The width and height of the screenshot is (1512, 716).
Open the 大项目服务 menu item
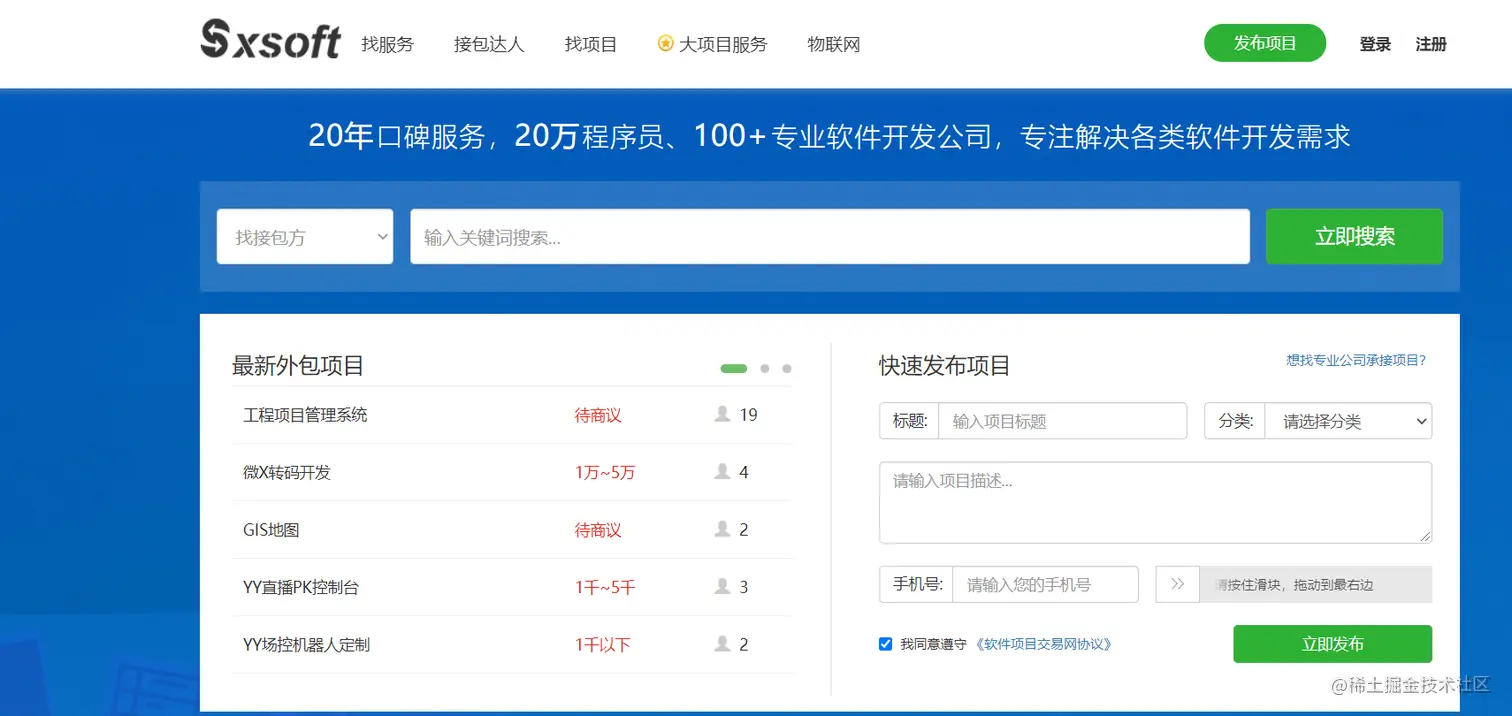(x=723, y=44)
